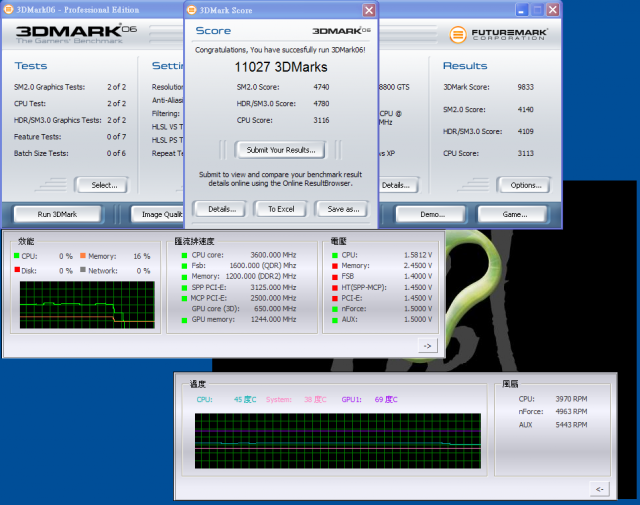Click HT(SPP-MCP) voltage red indicator
640x505 pixels.
(335, 288)
